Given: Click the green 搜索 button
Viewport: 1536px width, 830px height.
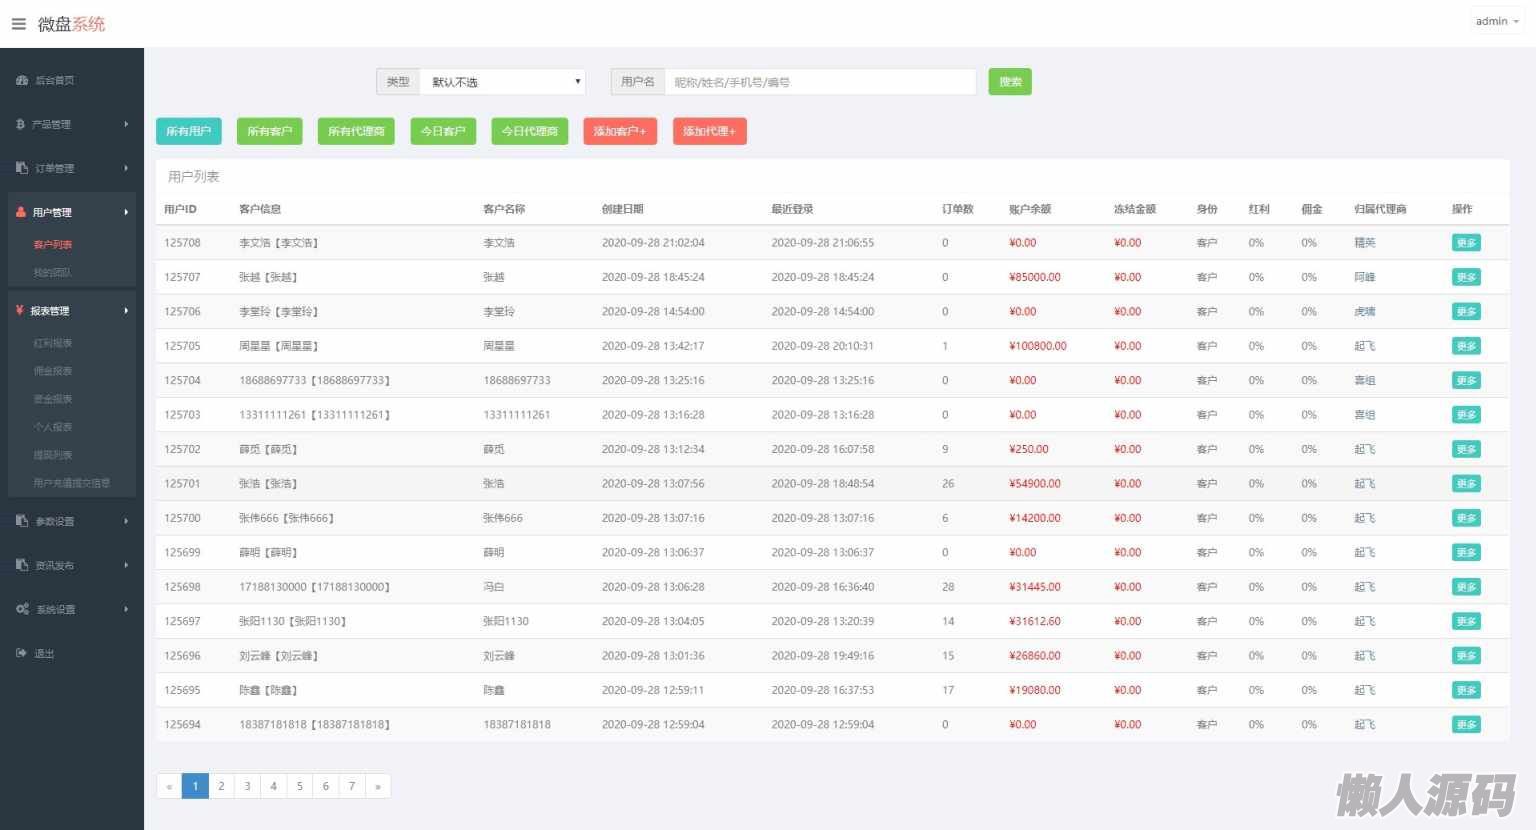Looking at the screenshot, I should tap(1010, 82).
